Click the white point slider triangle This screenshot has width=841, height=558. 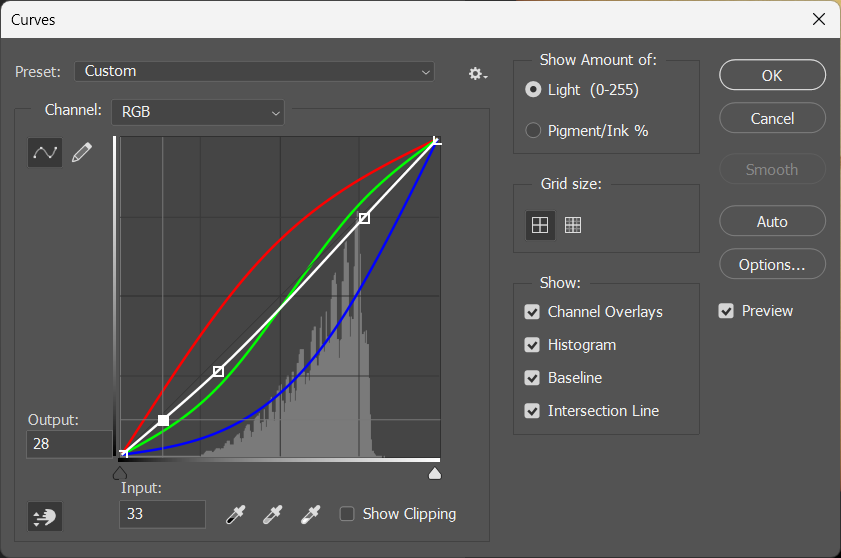(435, 473)
